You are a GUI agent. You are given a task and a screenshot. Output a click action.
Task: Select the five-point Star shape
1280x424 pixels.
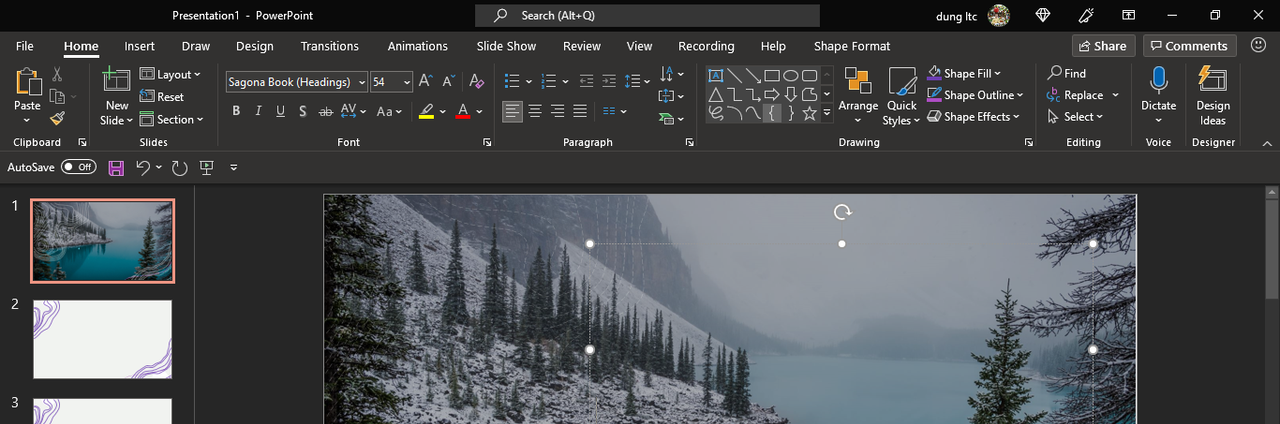[810, 113]
